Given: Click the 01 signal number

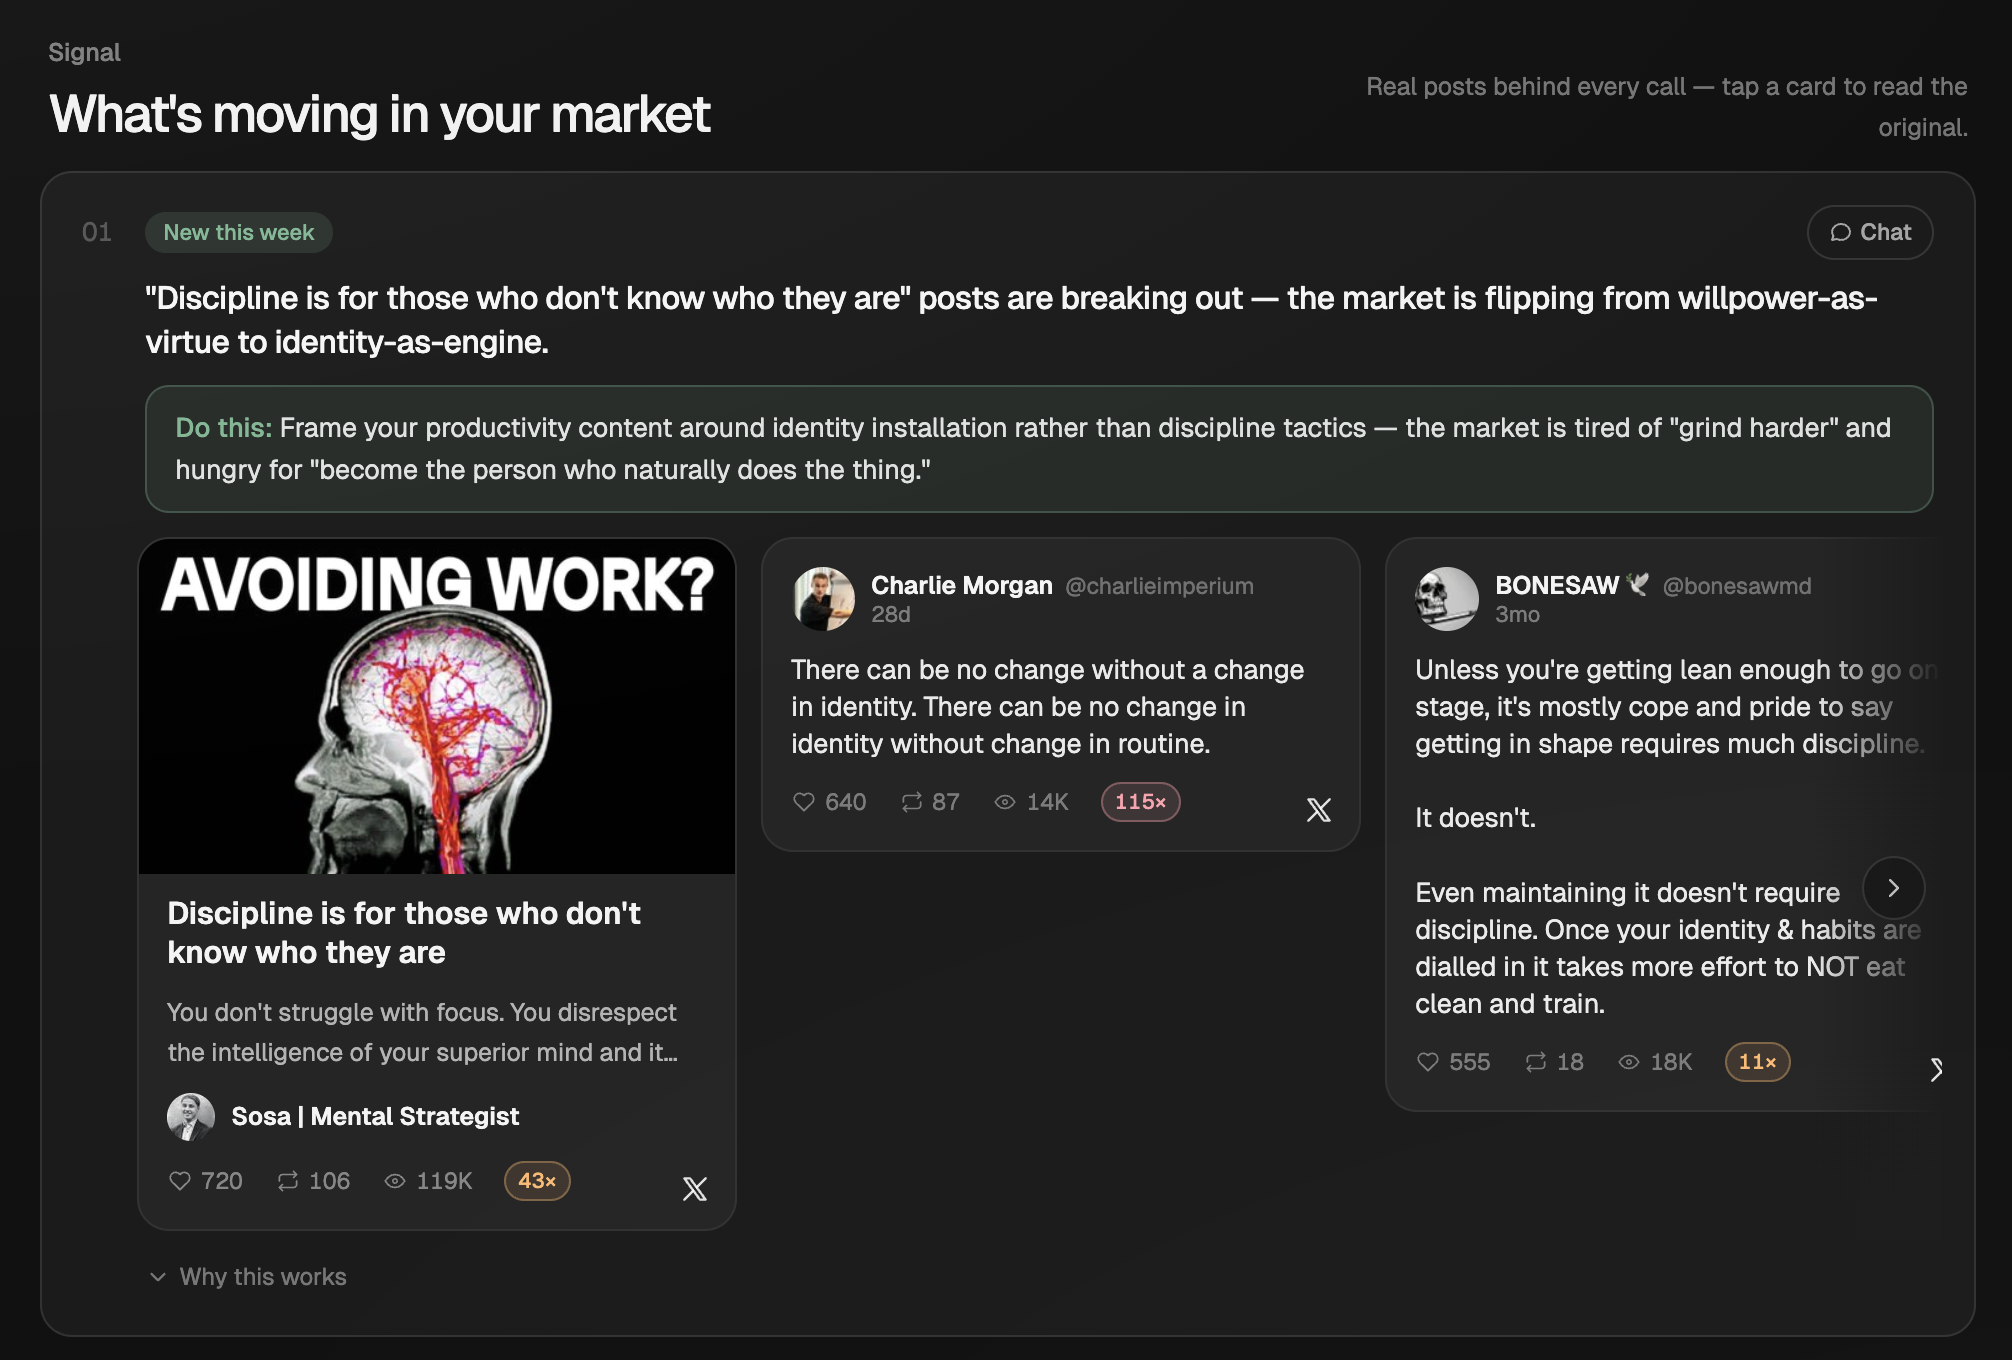Looking at the screenshot, I should click(x=97, y=233).
